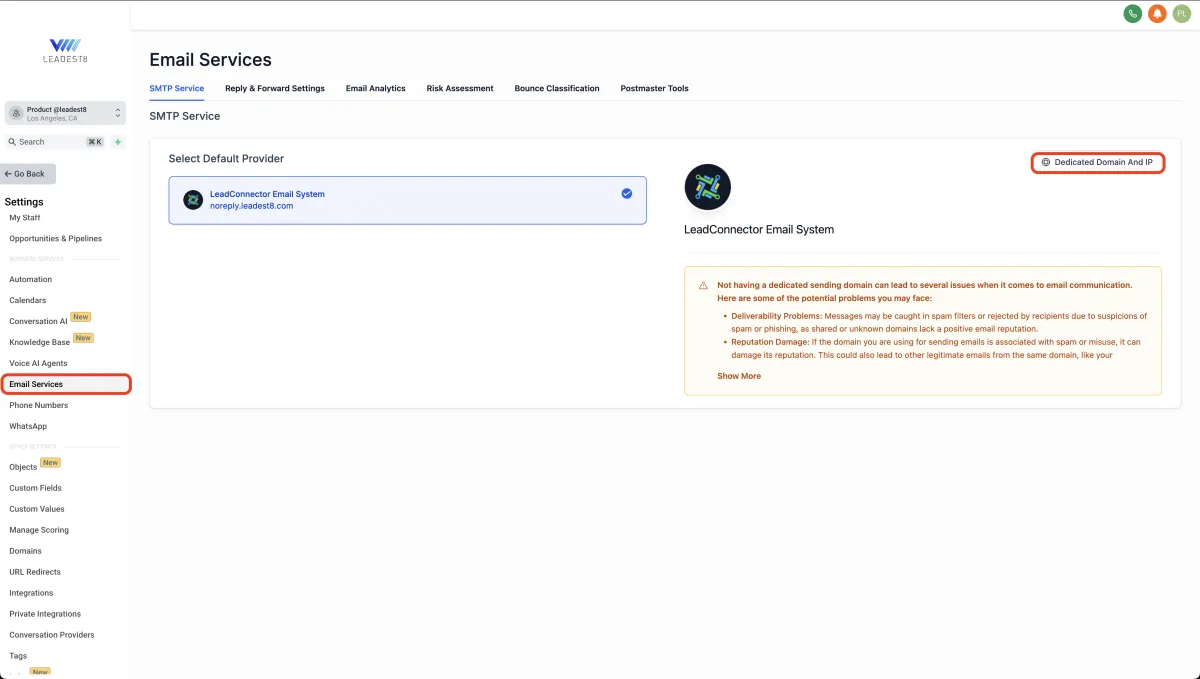1200x679 pixels.
Task: Open WhatsApp settings
Action: click(x=28, y=426)
